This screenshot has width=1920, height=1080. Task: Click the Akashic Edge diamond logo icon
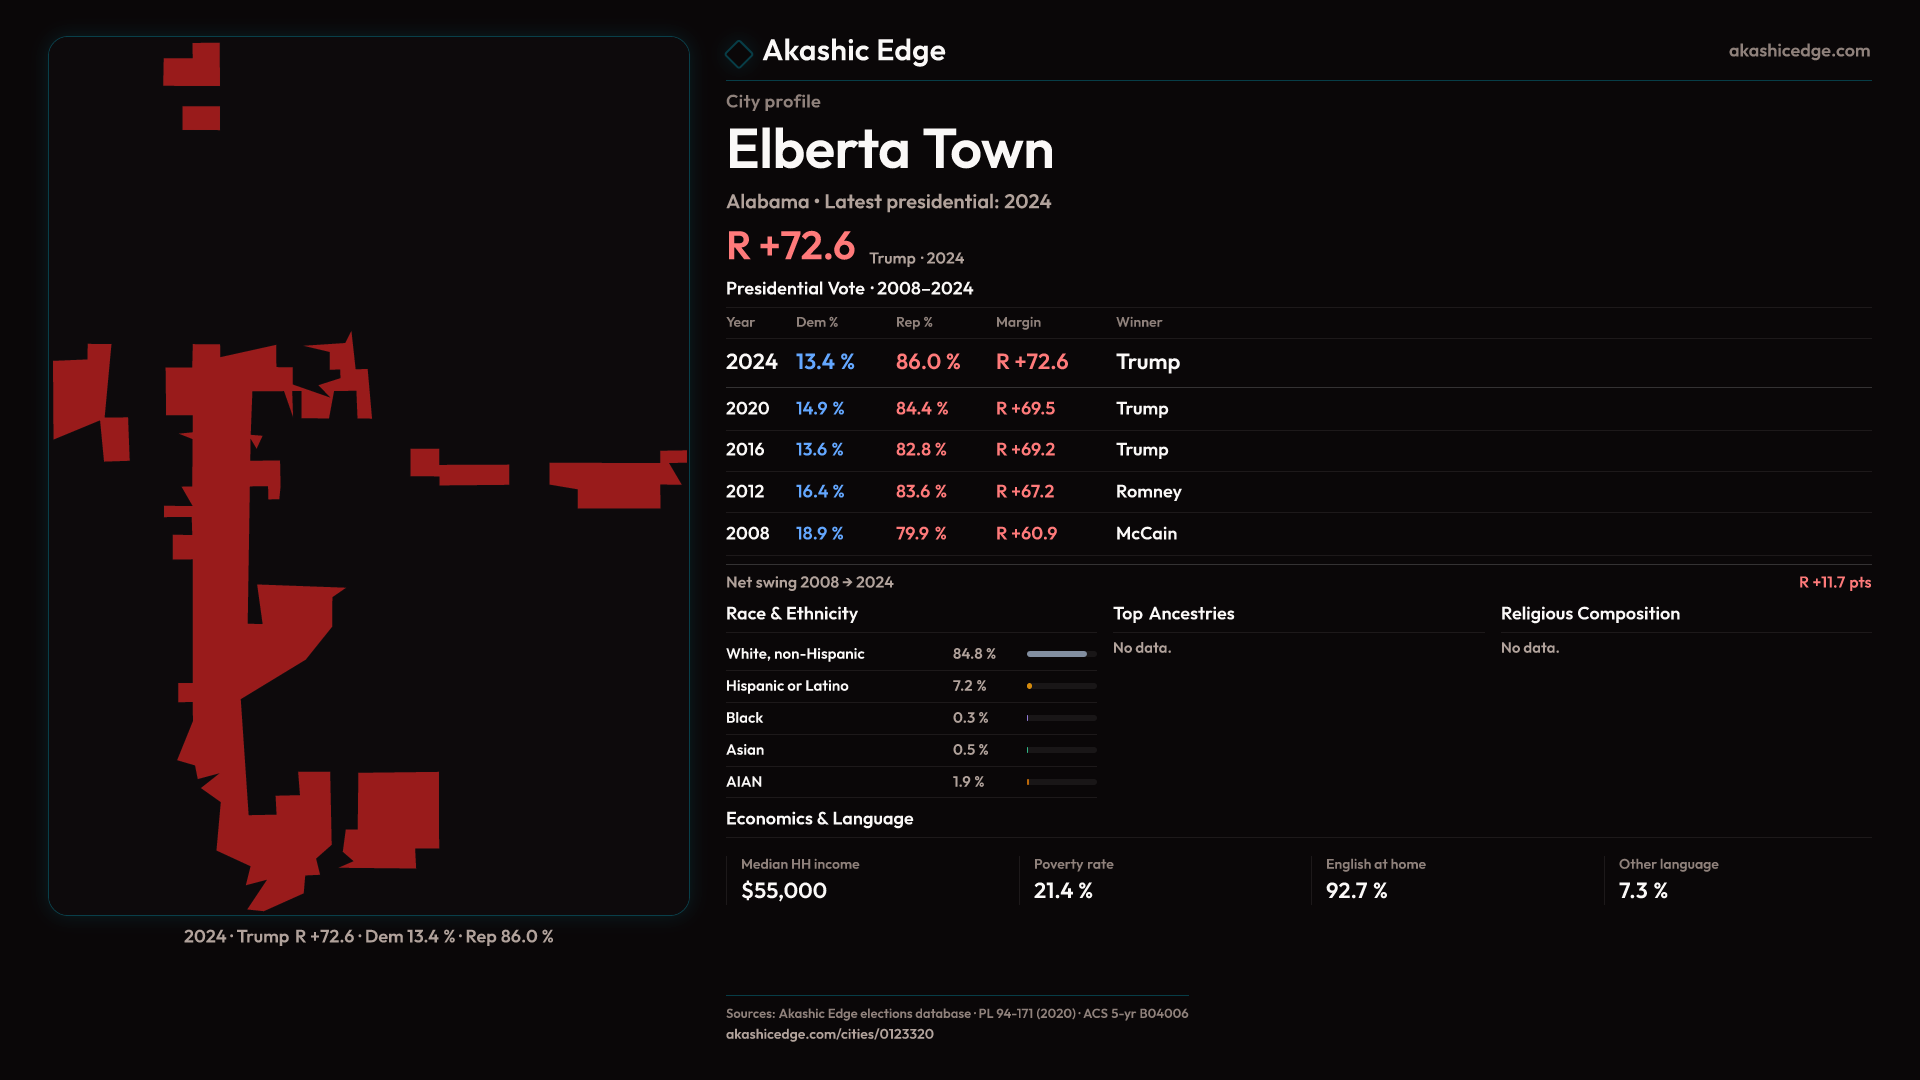[x=739, y=53]
